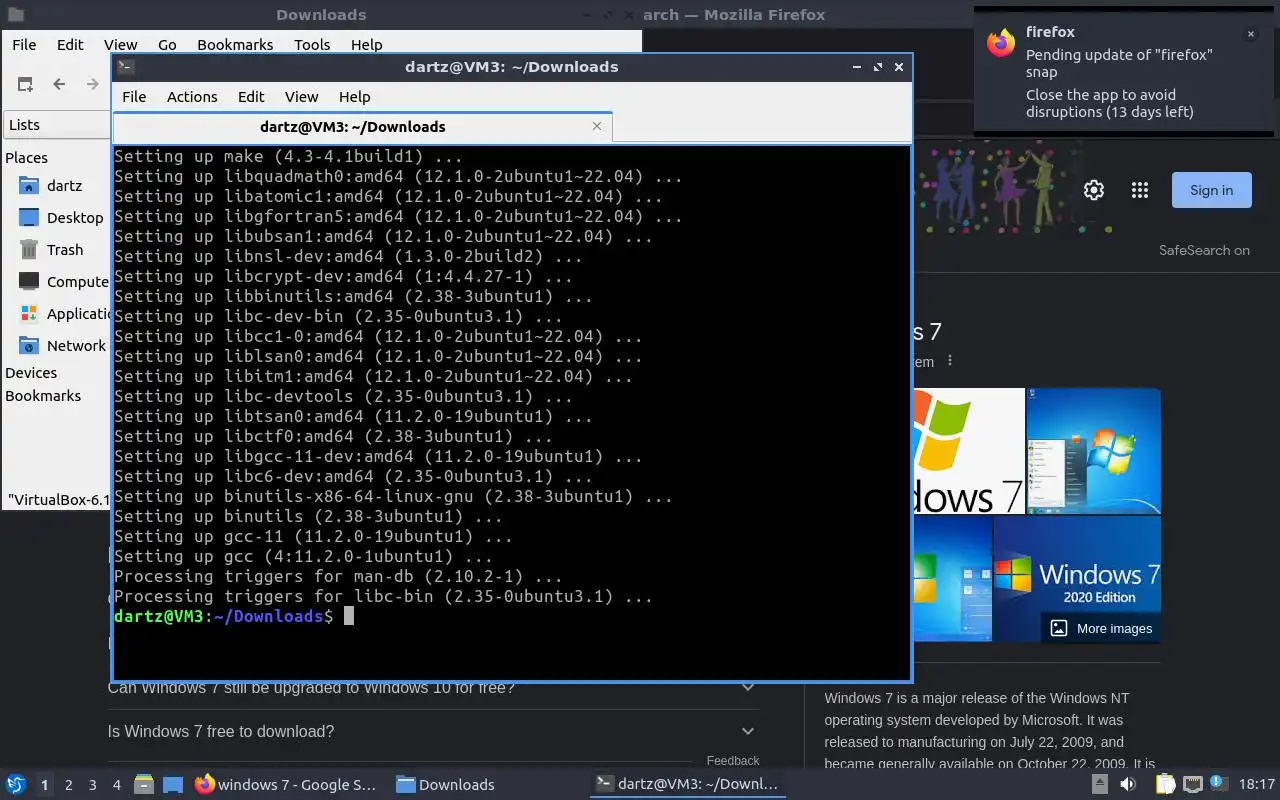Click the "VirtualBox-6.1" status bar text

pyautogui.click(x=60, y=499)
